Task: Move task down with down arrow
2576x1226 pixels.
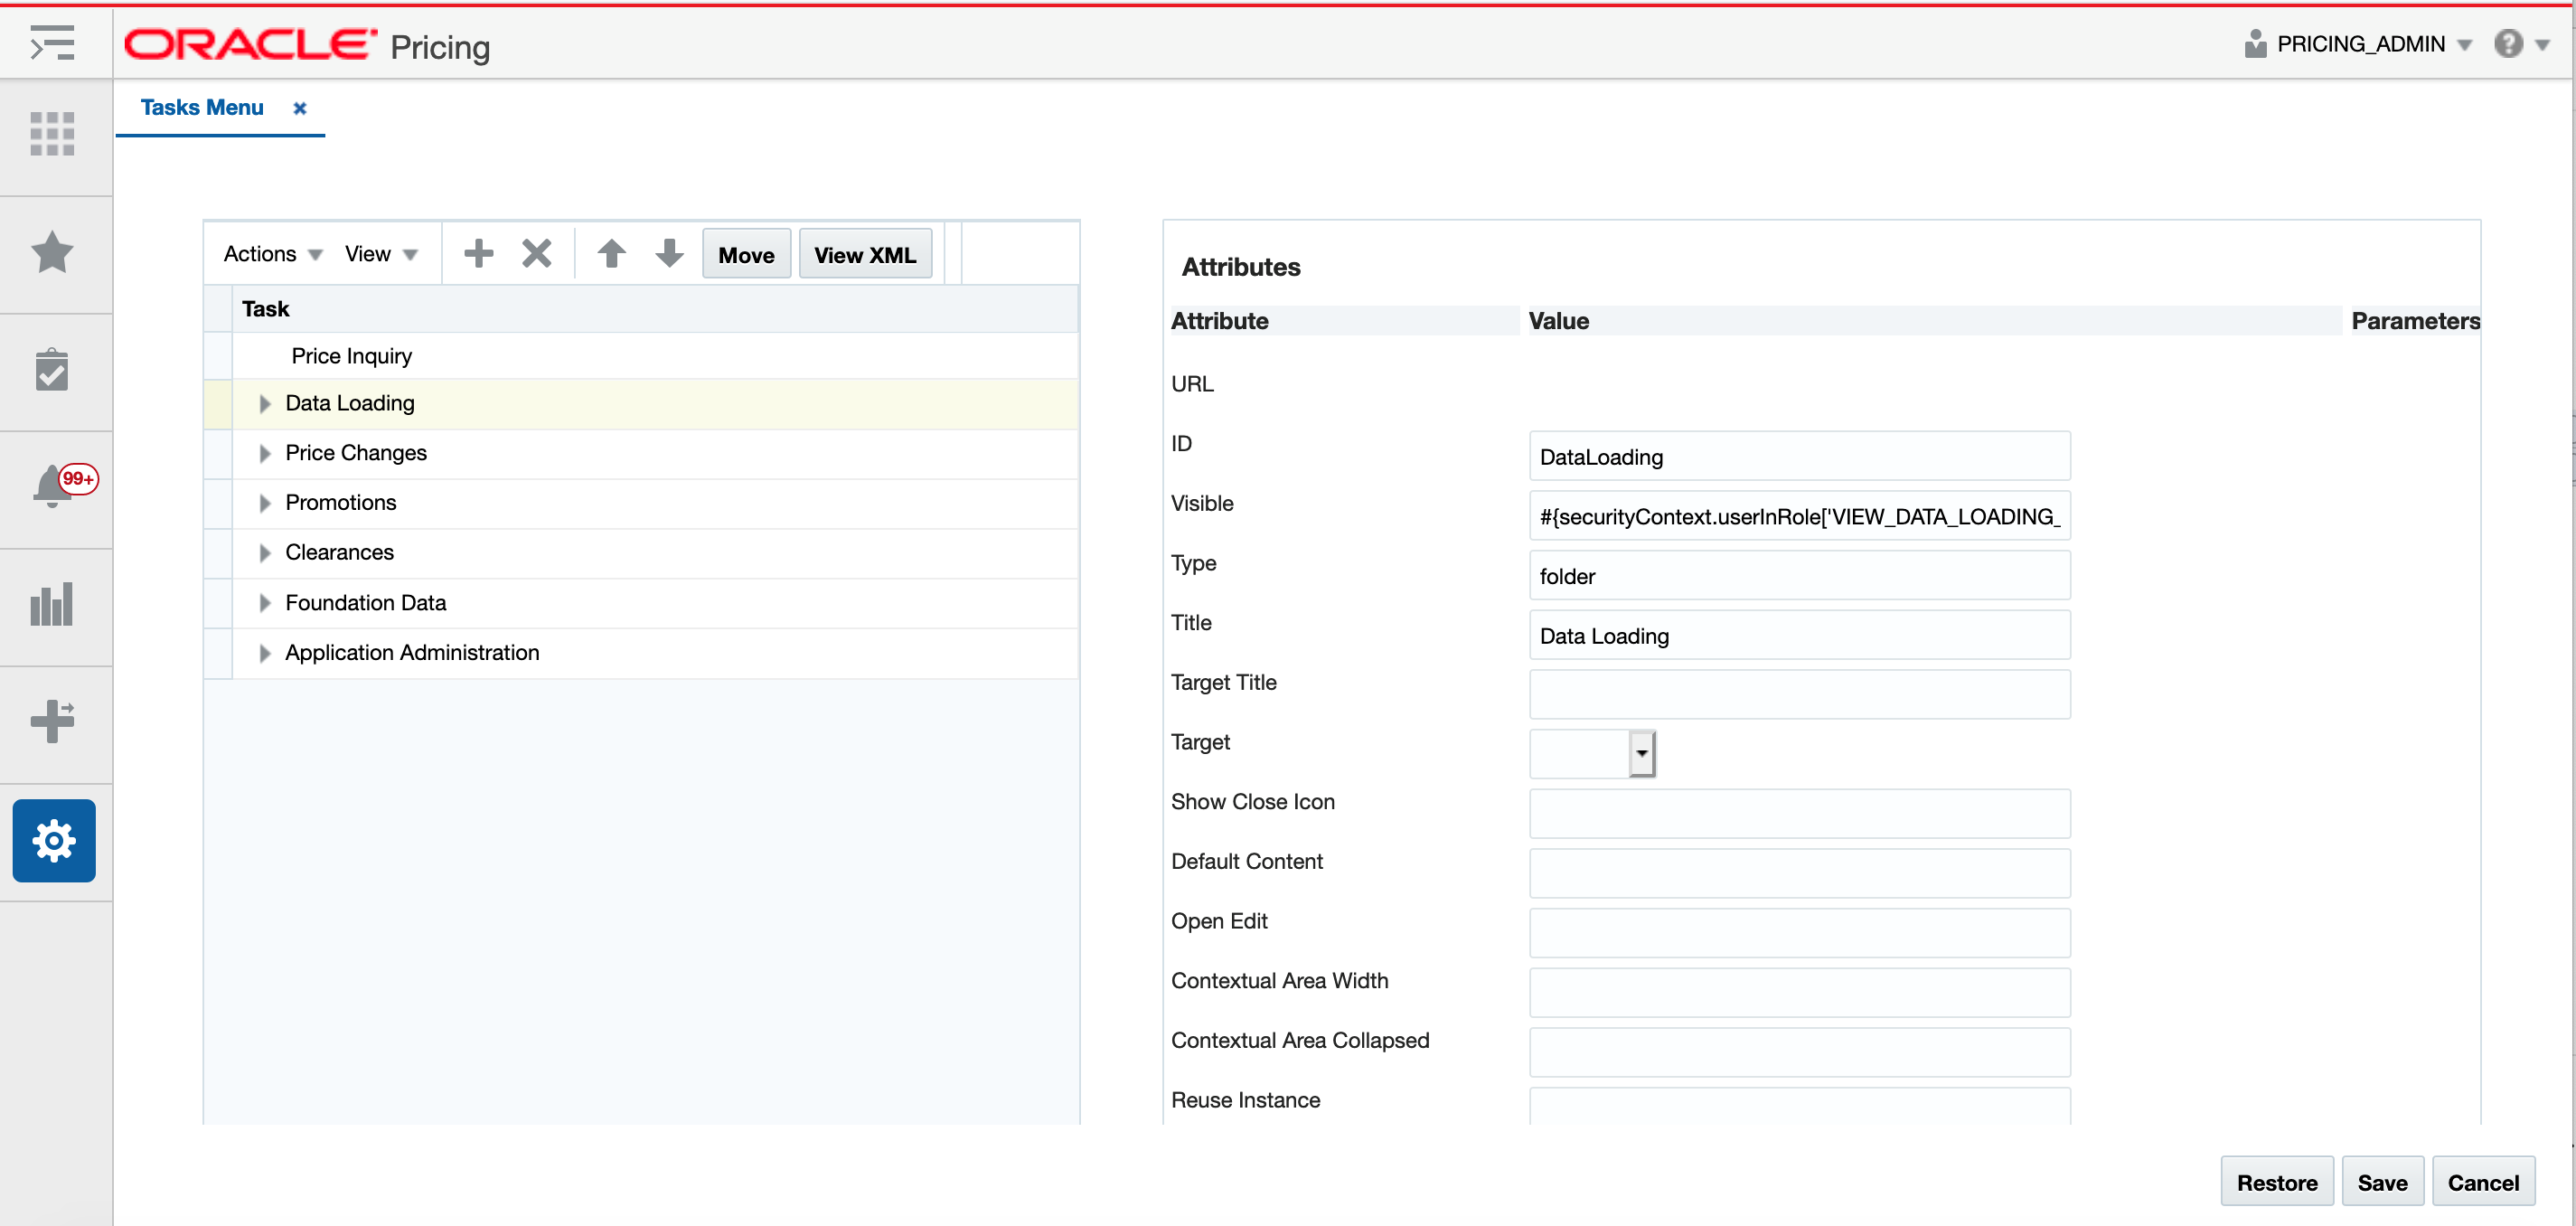Action: pyautogui.click(x=669, y=254)
